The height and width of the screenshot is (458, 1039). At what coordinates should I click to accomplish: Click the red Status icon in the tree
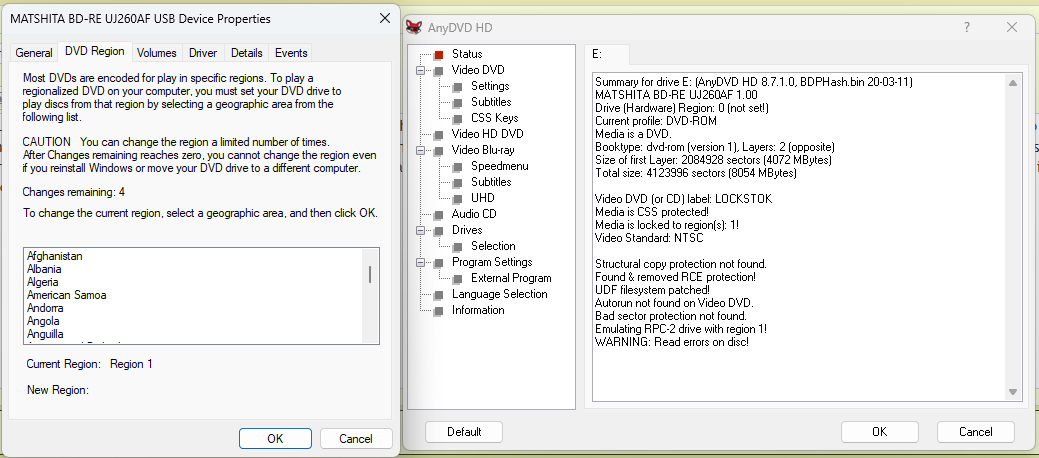[438, 54]
